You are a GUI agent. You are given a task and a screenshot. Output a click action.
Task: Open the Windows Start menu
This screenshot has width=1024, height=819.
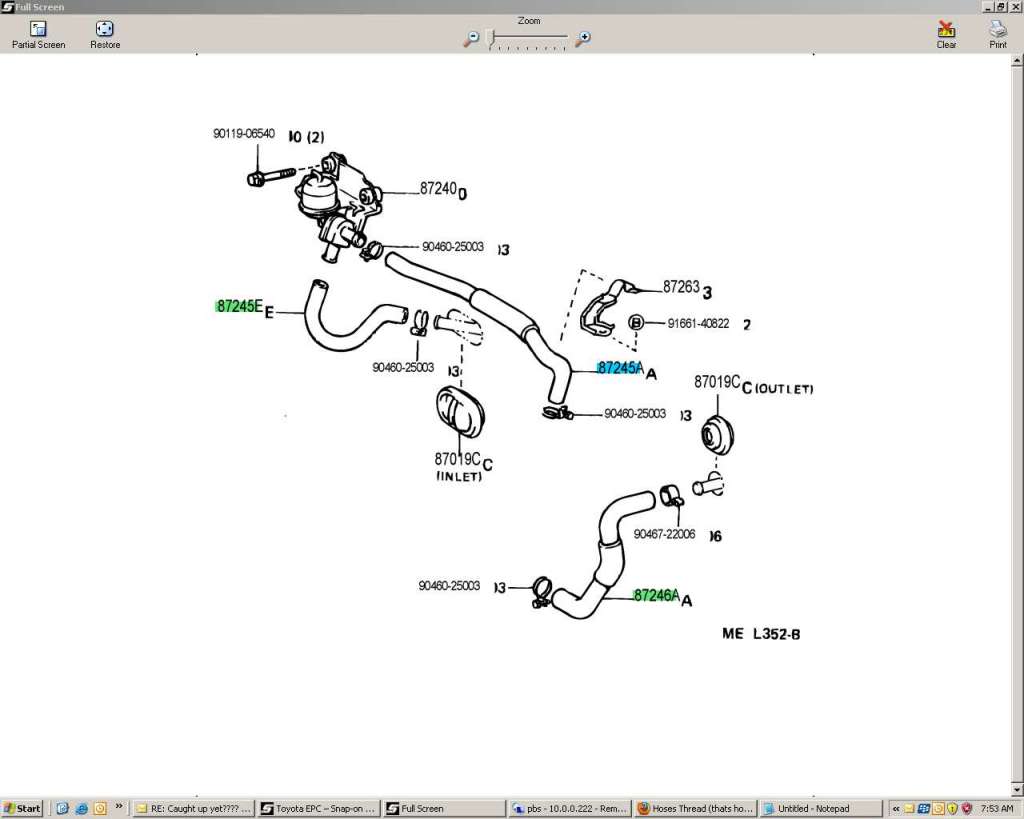(23, 808)
